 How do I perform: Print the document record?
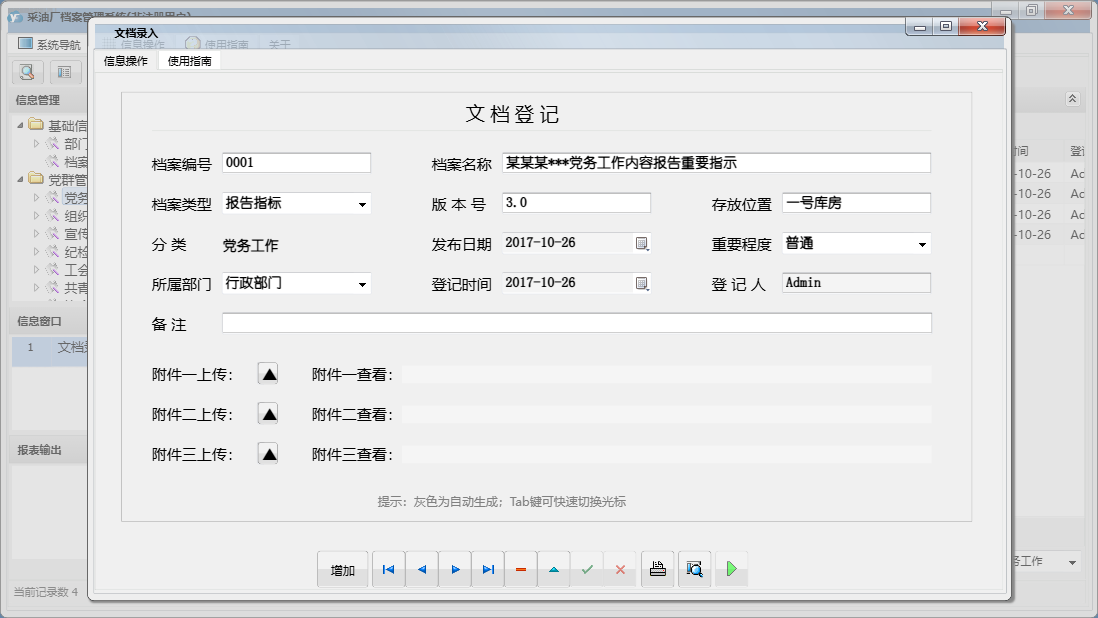[x=657, y=569]
